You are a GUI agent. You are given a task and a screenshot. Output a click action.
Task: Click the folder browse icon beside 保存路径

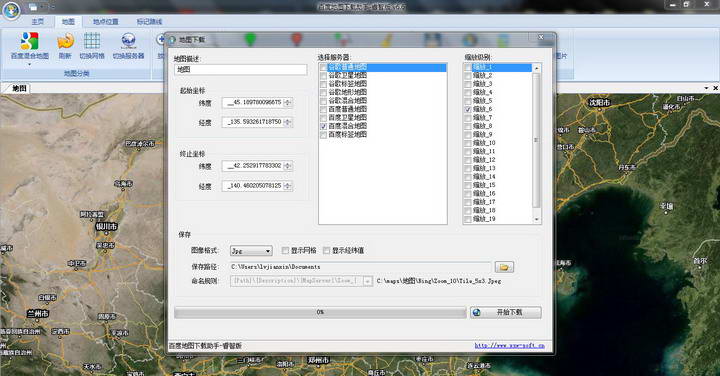(x=504, y=267)
